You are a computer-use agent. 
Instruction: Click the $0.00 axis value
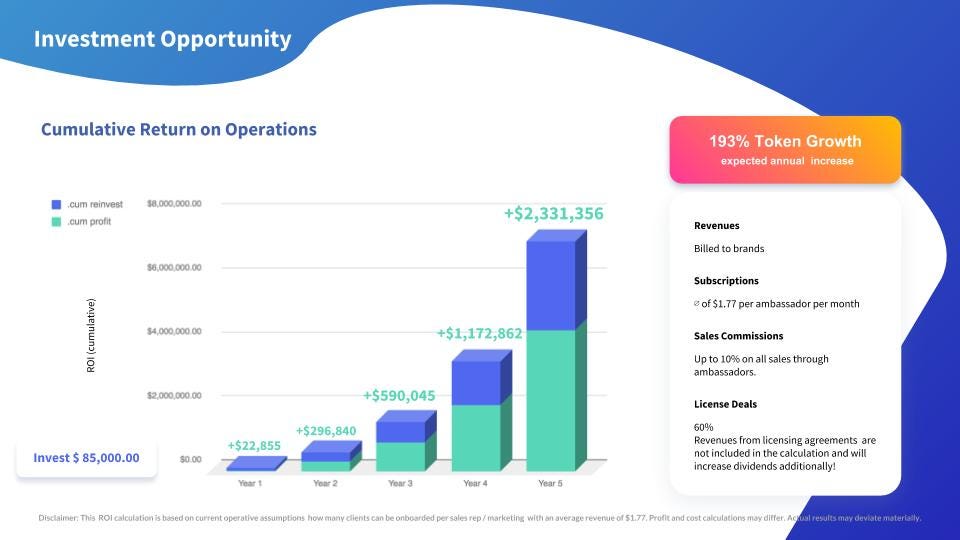190,459
